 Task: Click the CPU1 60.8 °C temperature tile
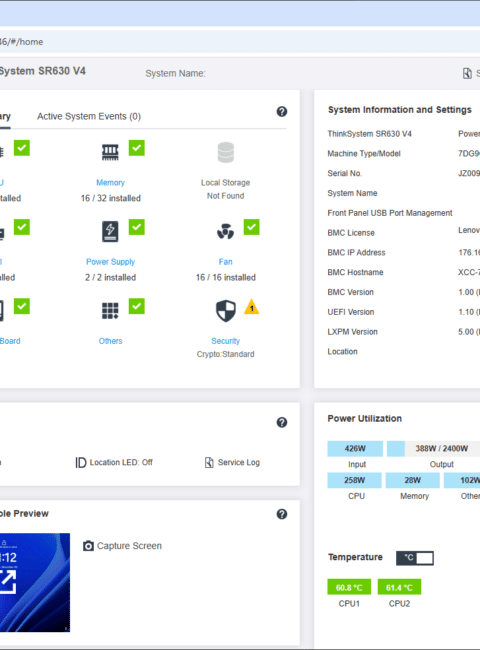click(349, 587)
